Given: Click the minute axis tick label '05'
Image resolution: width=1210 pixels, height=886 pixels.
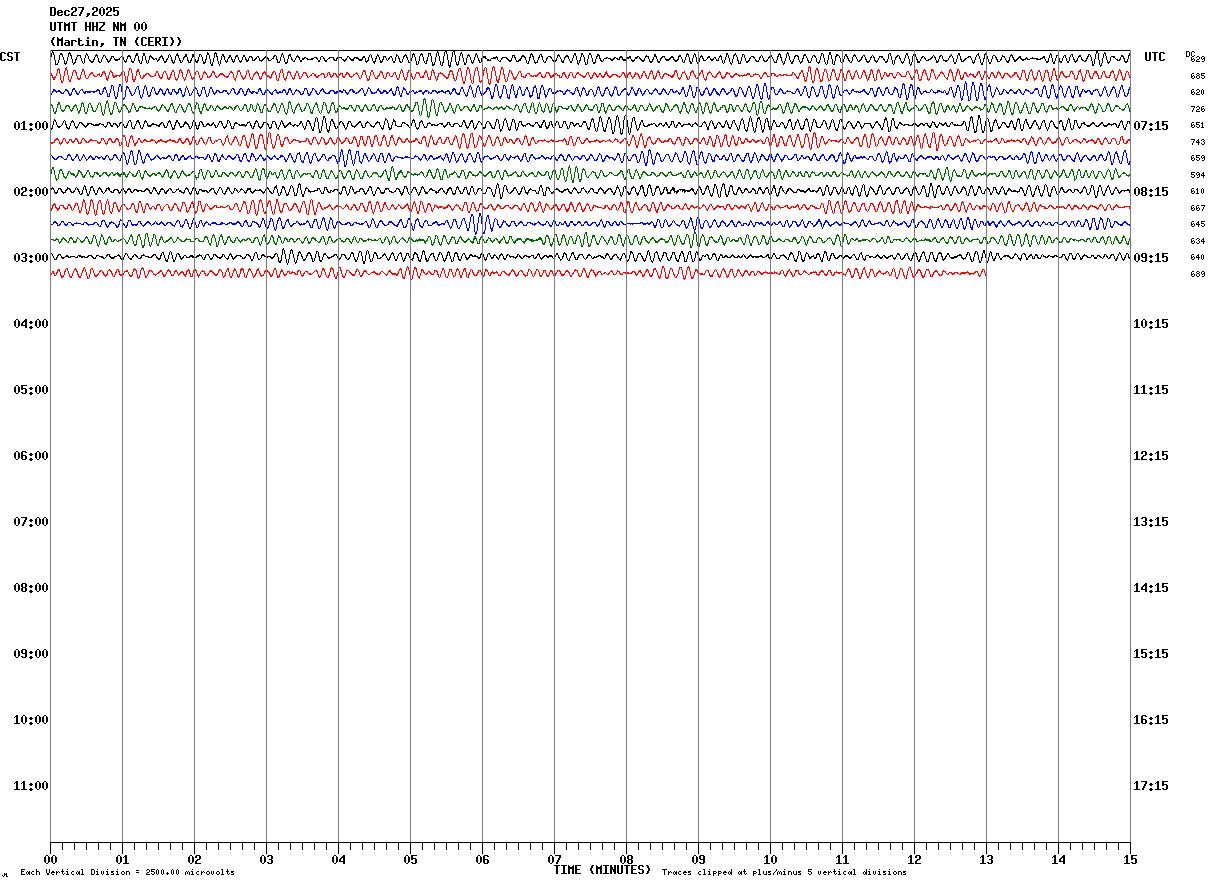Looking at the screenshot, I should coord(410,860).
